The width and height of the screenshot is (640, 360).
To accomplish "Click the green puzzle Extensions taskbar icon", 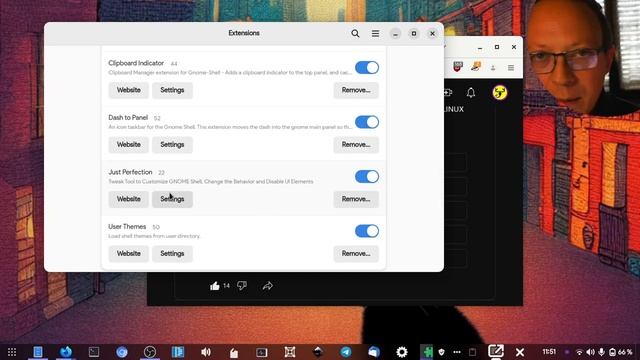I will (x=427, y=352).
